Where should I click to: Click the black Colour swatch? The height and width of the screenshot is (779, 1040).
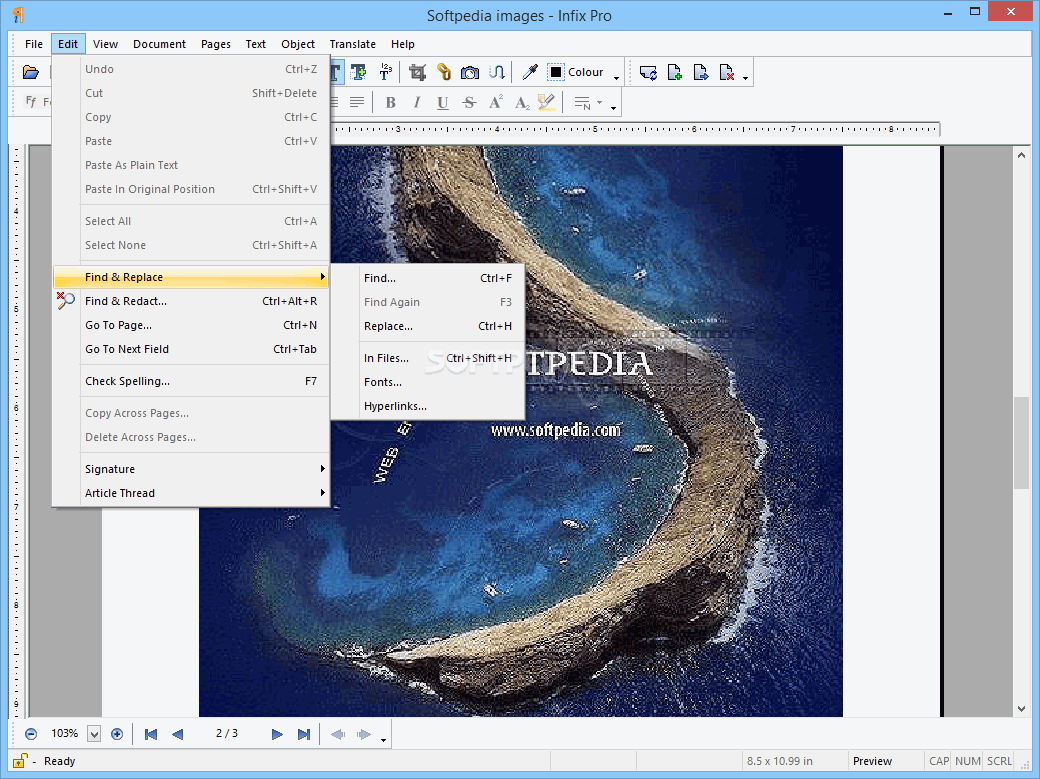tap(556, 72)
